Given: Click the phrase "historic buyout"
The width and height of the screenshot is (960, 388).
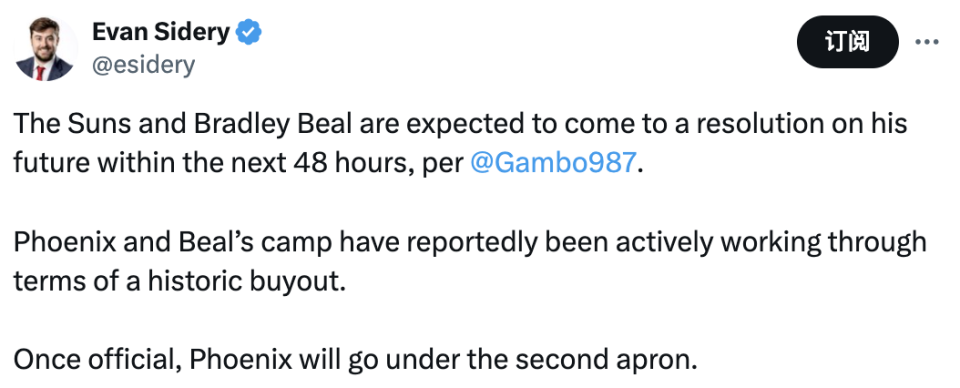Looking at the screenshot, I should (243, 282).
